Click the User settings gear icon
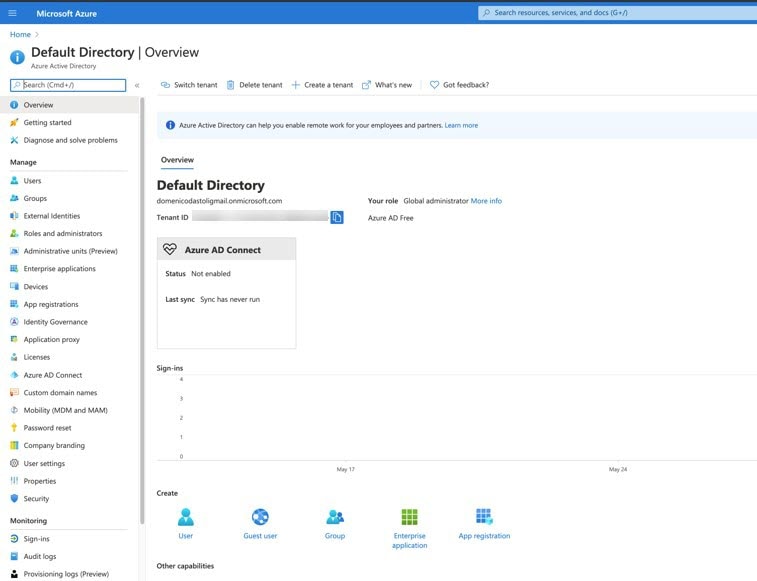The width and height of the screenshot is (757, 581). pos(14,463)
